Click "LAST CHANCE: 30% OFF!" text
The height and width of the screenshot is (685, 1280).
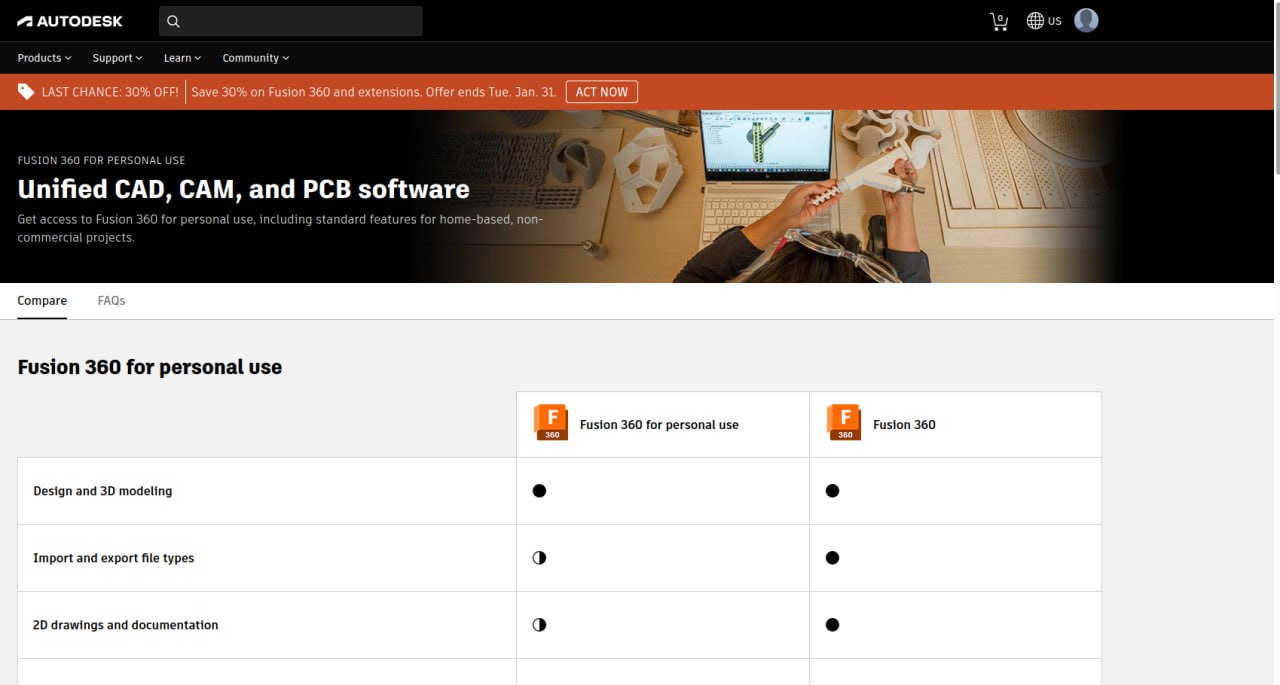point(110,92)
